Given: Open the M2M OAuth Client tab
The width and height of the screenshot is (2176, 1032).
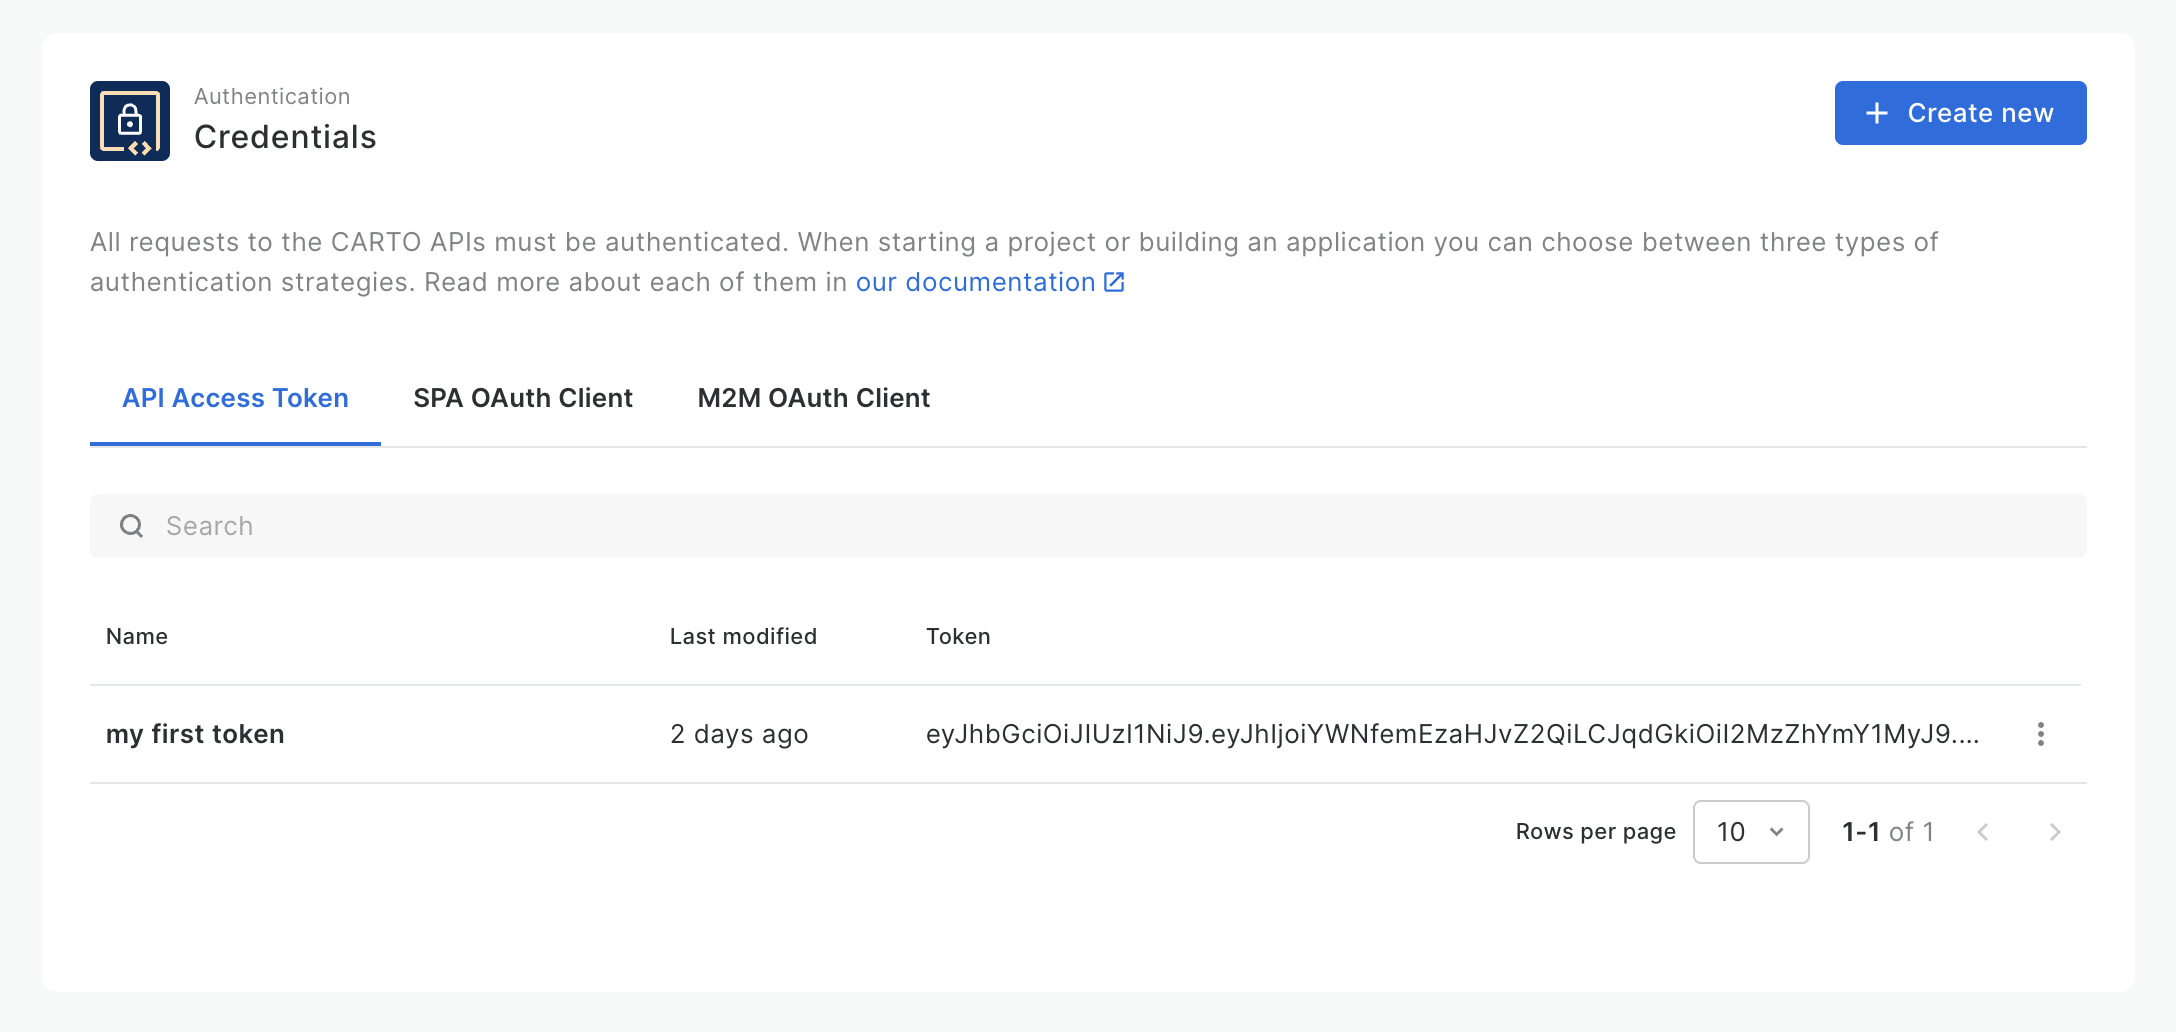Looking at the screenshot, I should [x=813, y=398].
